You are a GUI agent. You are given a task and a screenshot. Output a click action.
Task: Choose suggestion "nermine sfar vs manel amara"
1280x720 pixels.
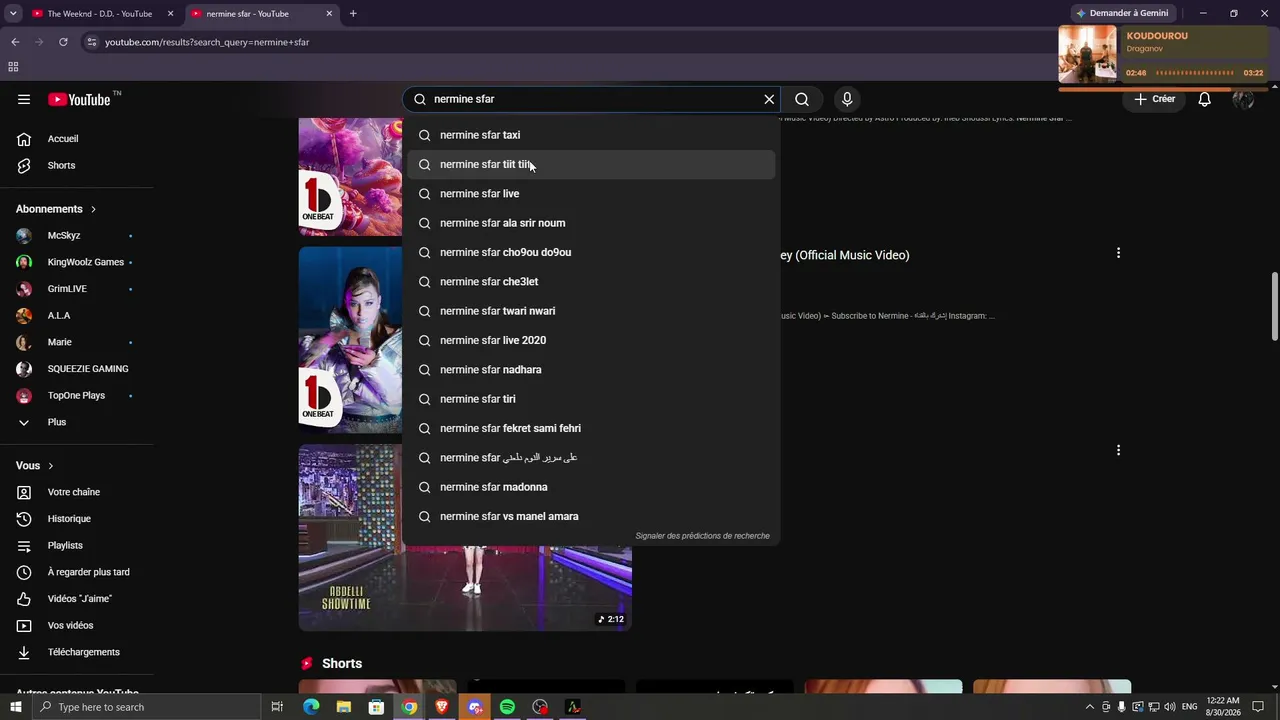591,516
